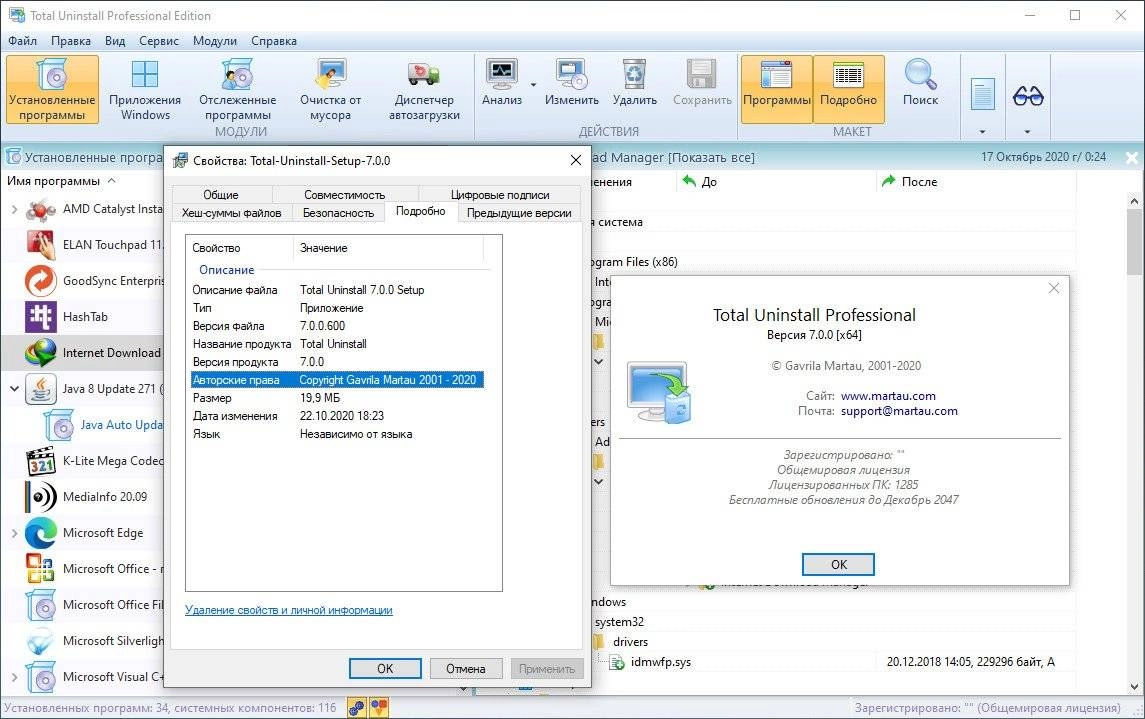Open the Autorun Manager module
Screen dimensions: 1145x719
[x=424, y=90]
